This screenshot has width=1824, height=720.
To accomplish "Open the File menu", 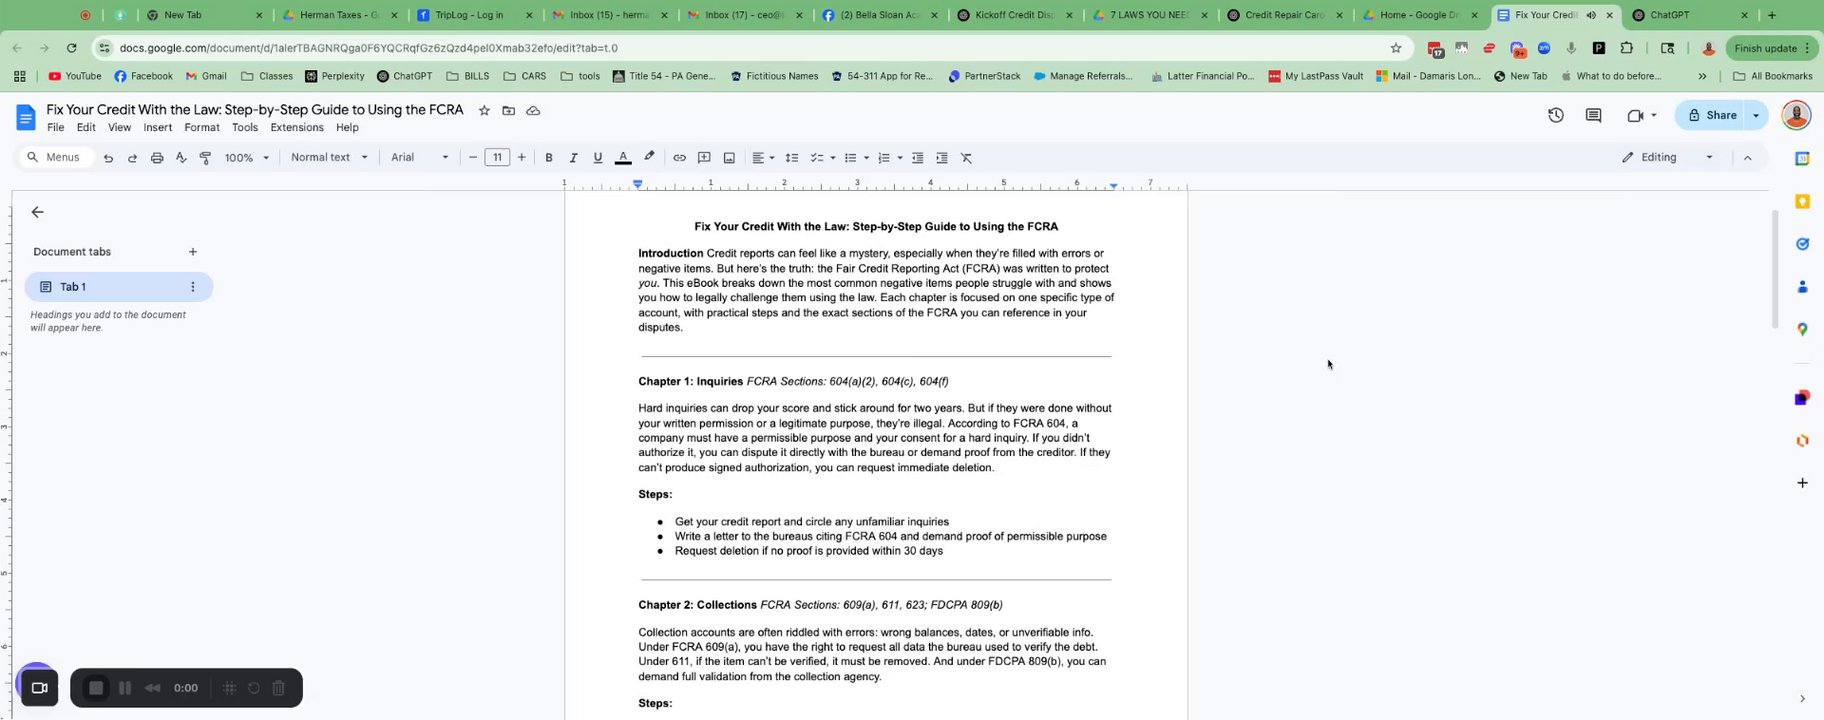I will click(55, 128).
